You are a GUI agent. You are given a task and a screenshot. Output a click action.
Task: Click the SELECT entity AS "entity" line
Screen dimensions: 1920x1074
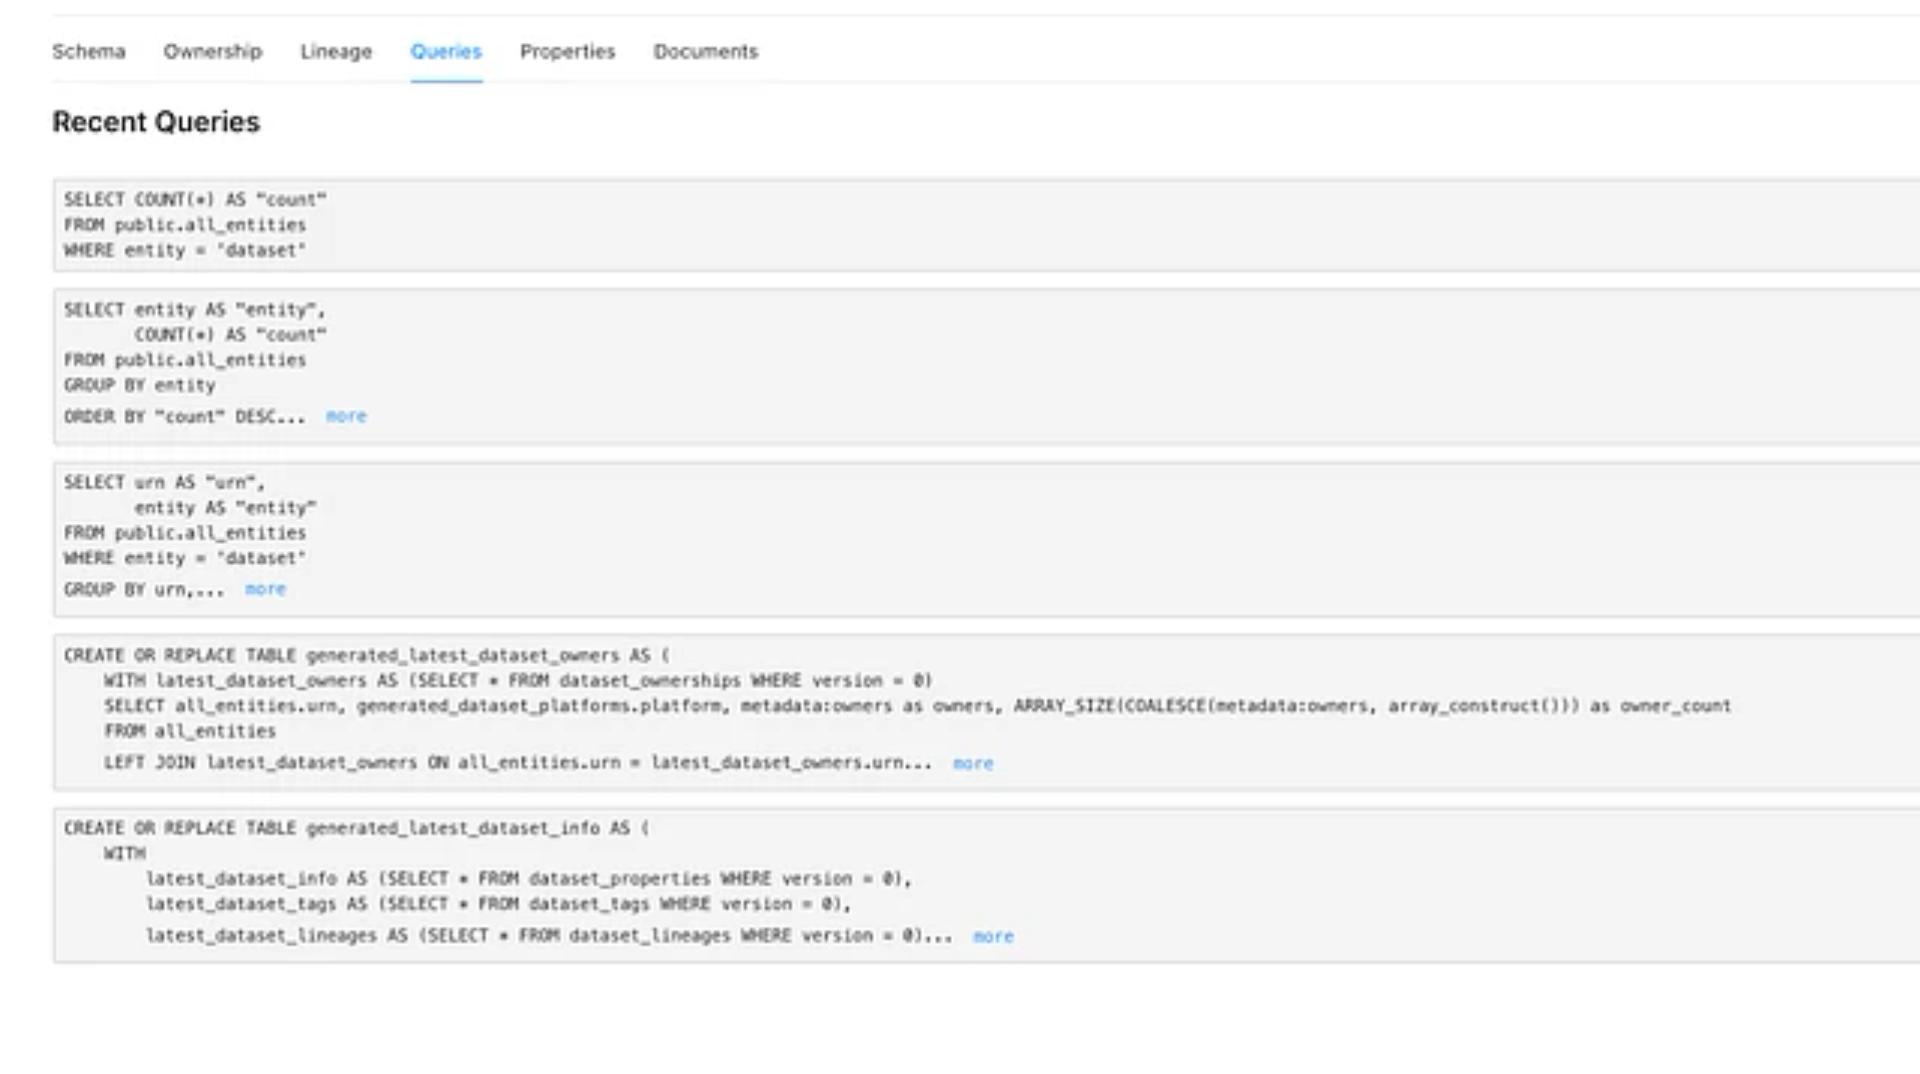(195, 309)
